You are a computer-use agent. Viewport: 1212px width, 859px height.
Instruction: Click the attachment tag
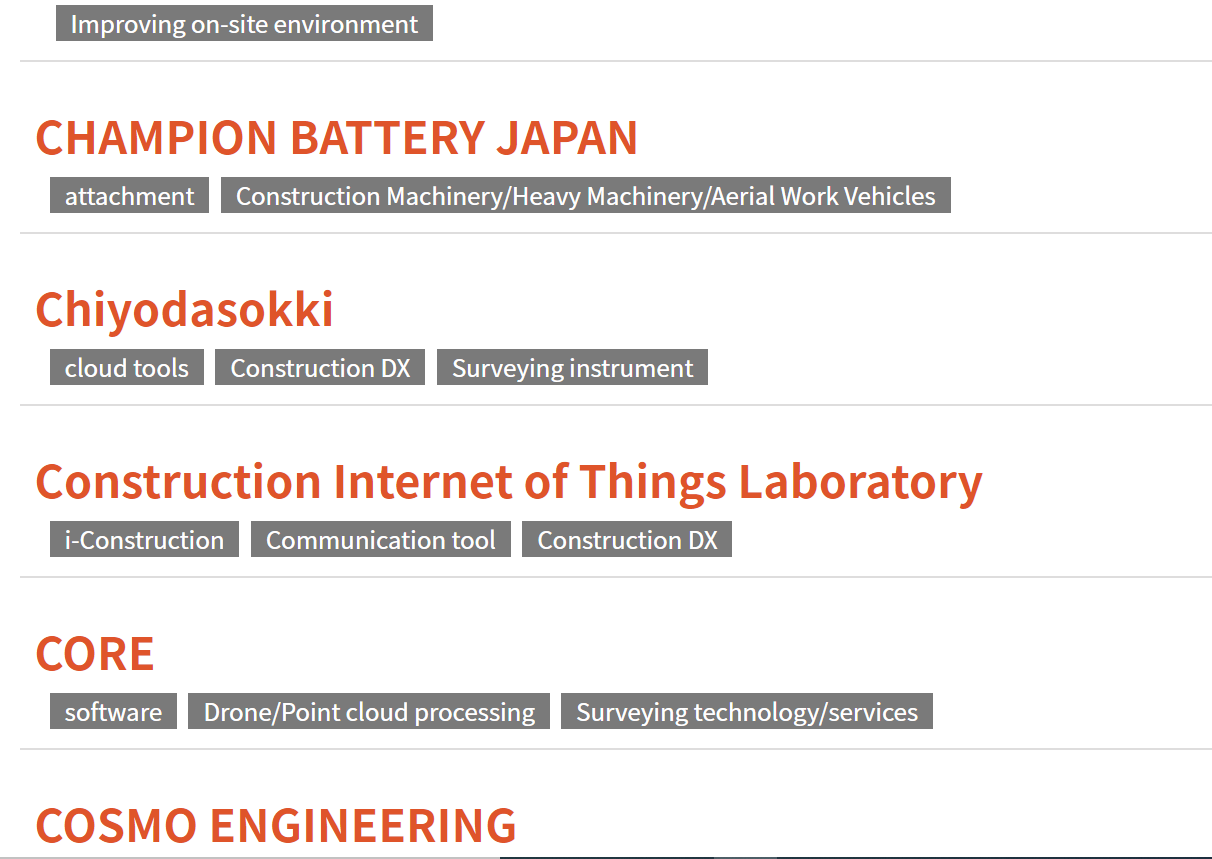[x=129, y=196]
